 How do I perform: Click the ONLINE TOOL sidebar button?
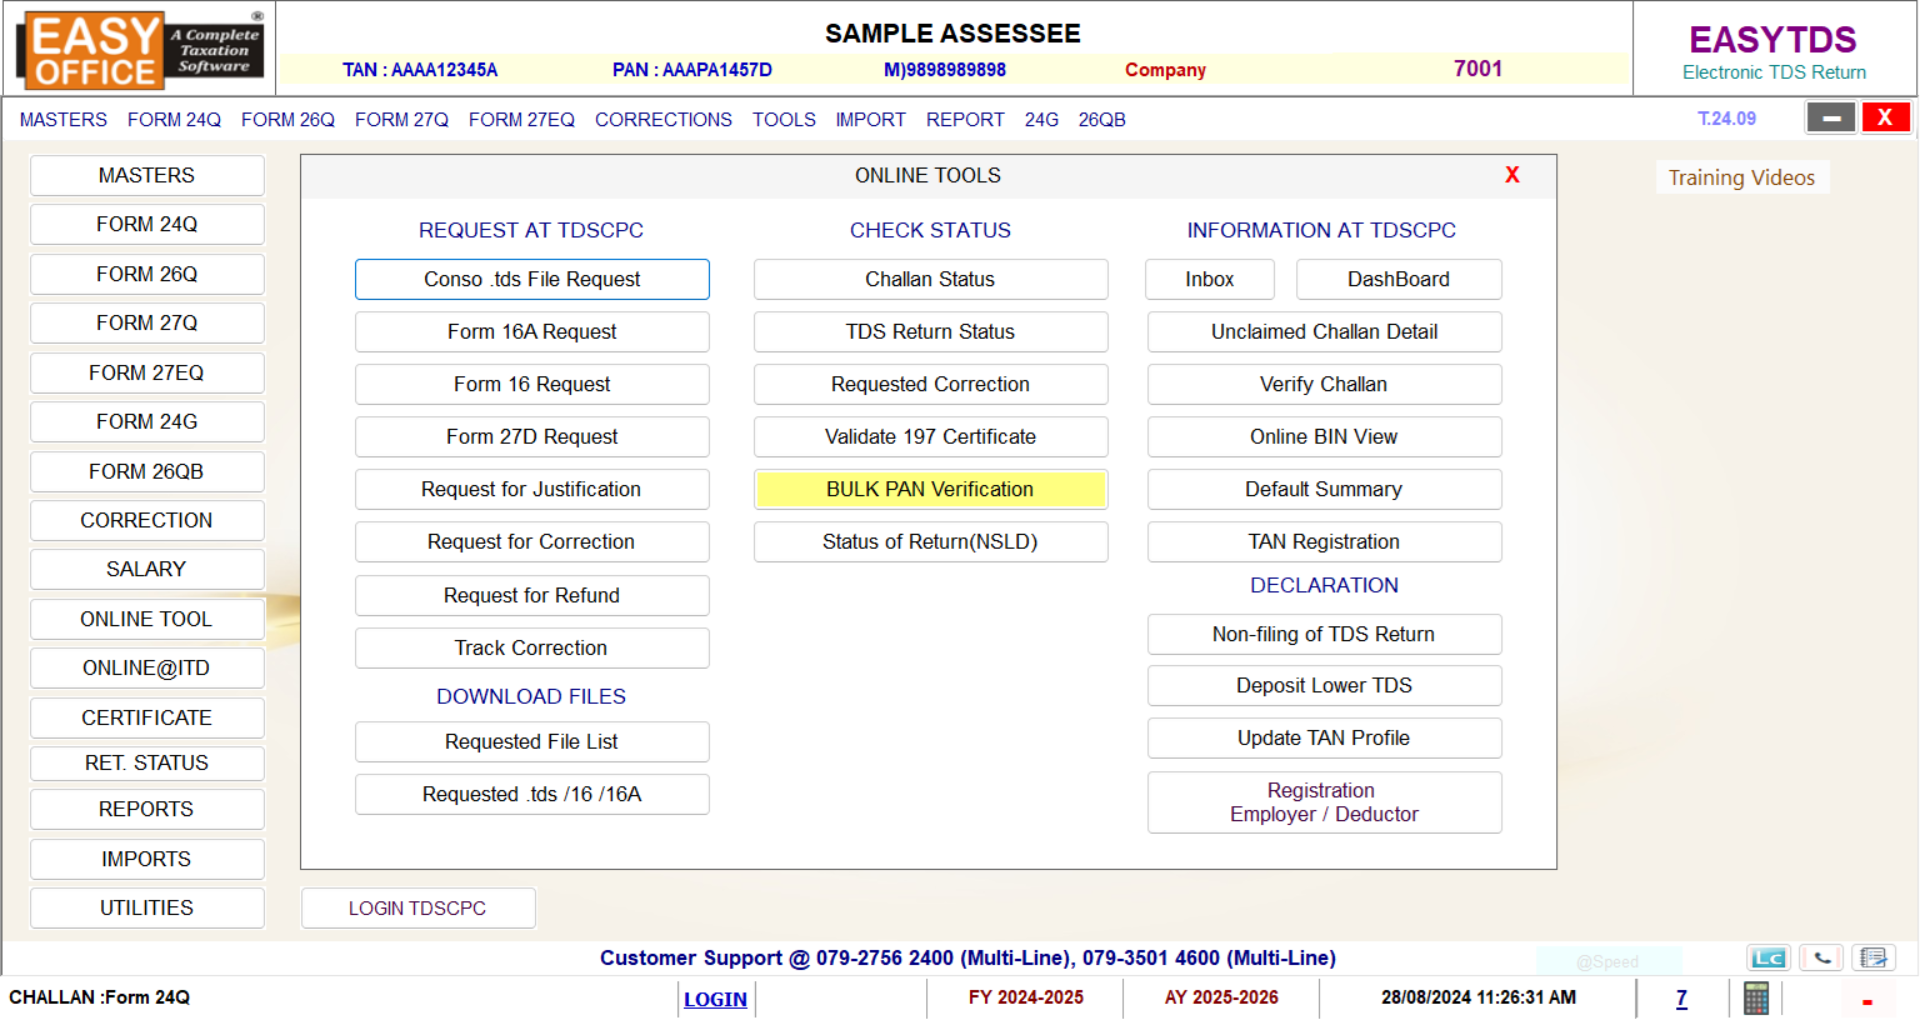(147, 620)
